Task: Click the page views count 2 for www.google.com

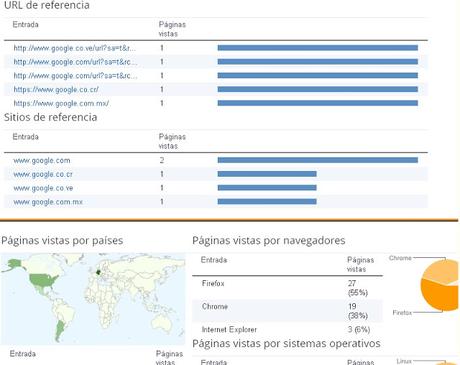Action: click(162, 160)
